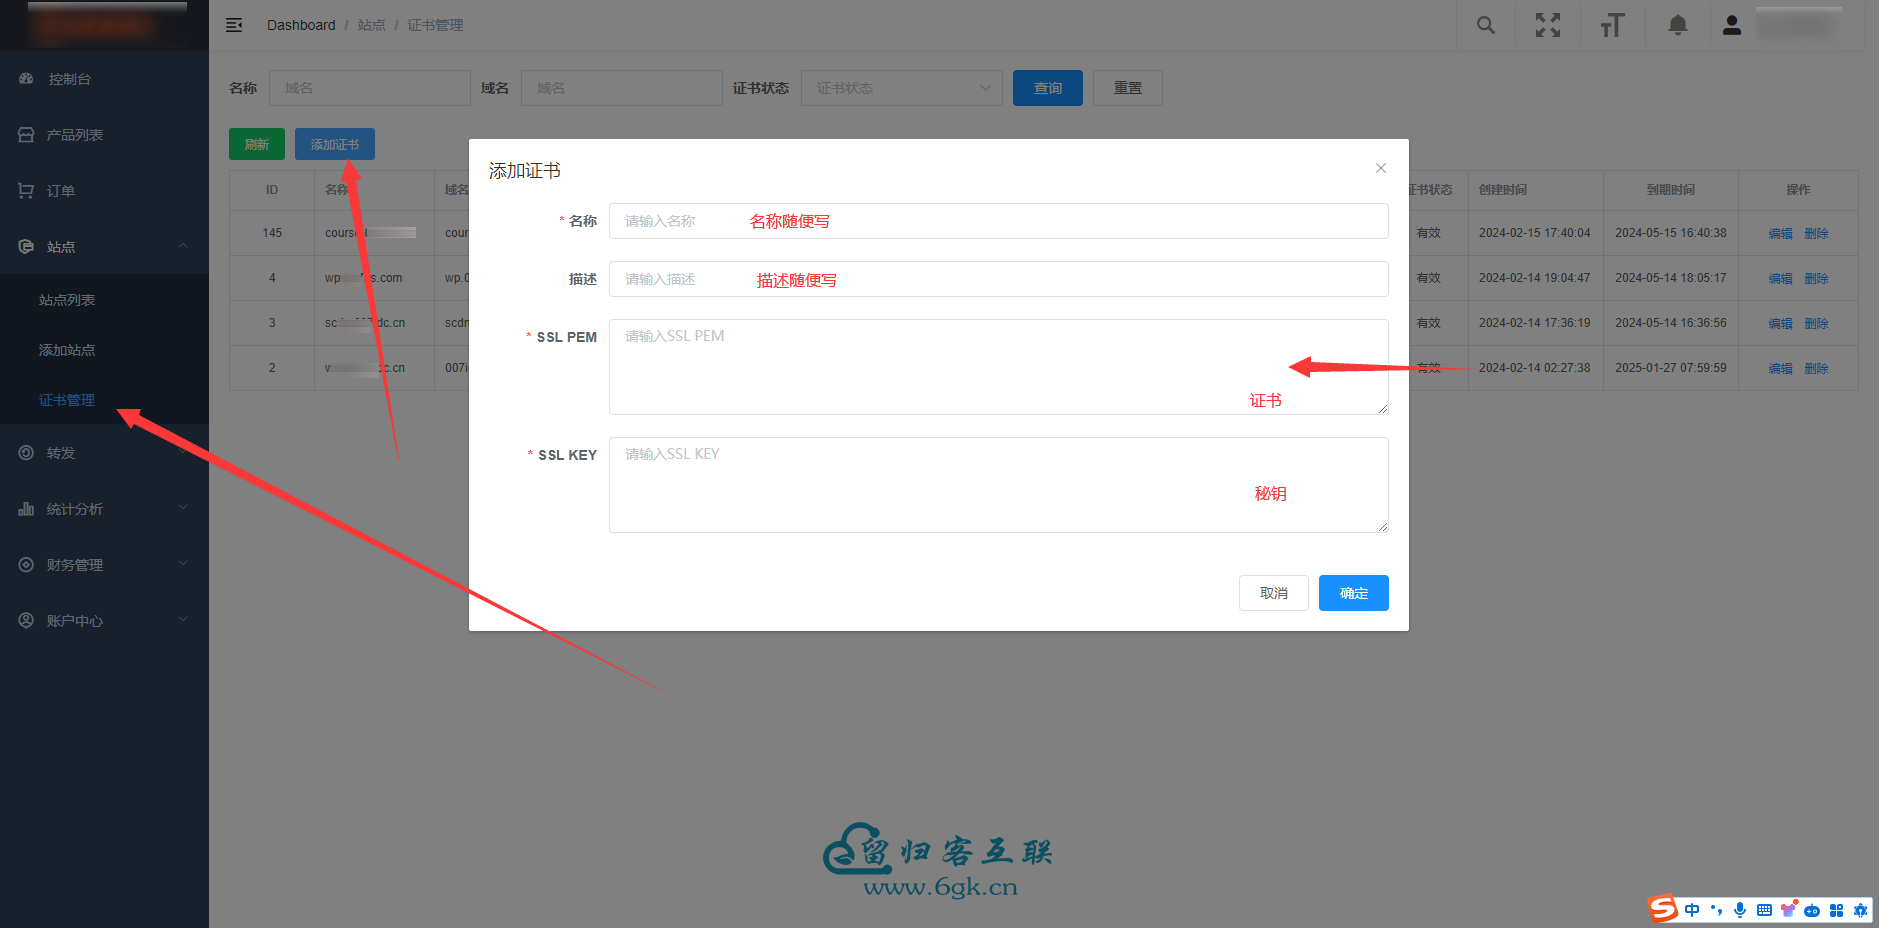
Task: Collapse the 站点 sidebar menu
Action: (104, 247)
